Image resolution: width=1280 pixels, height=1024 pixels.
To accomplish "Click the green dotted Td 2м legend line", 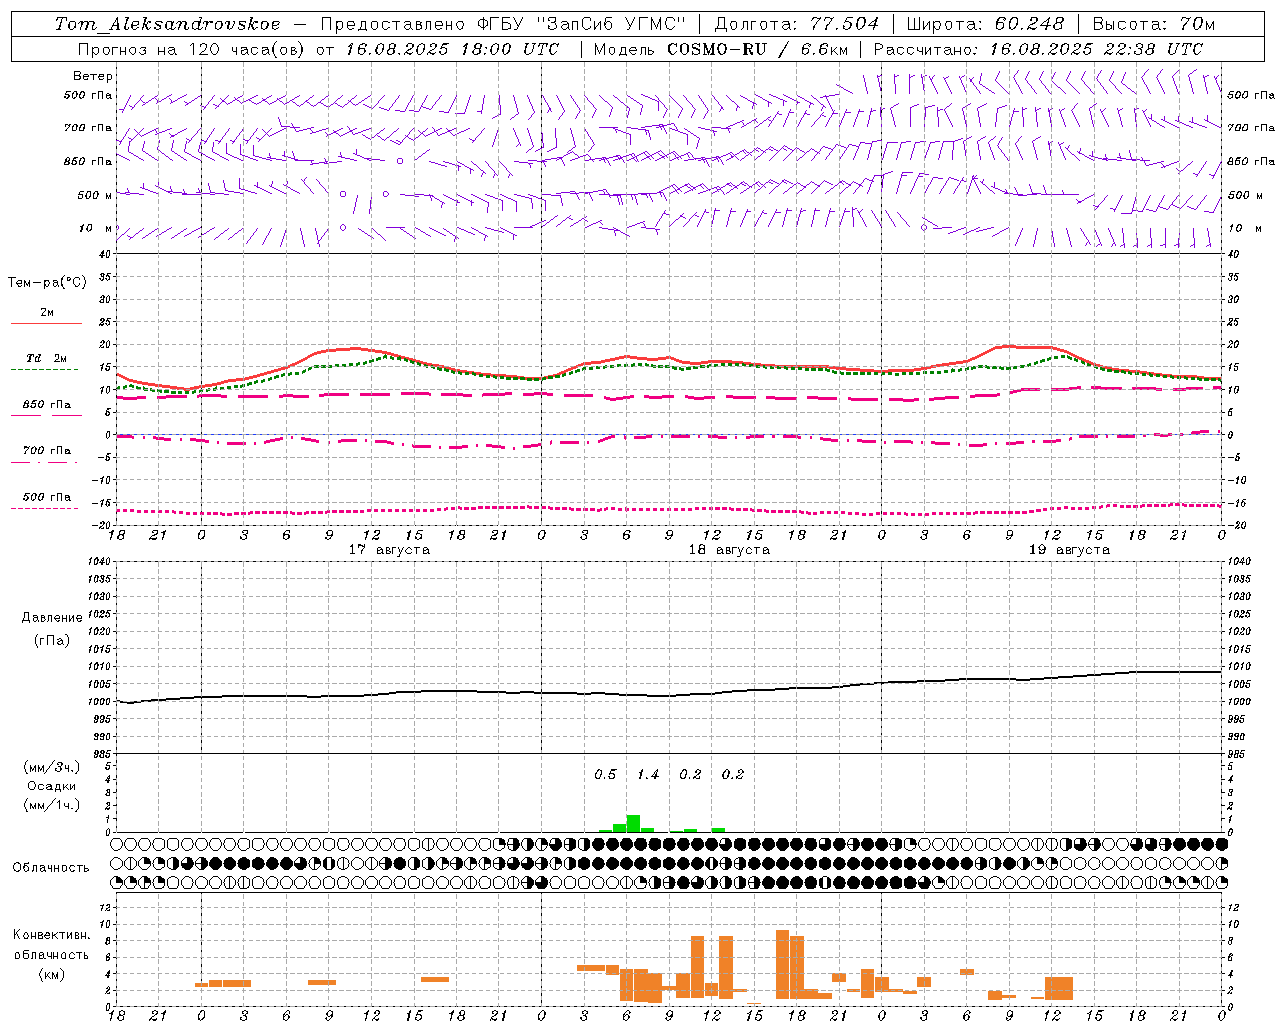I will pos(45,370).
